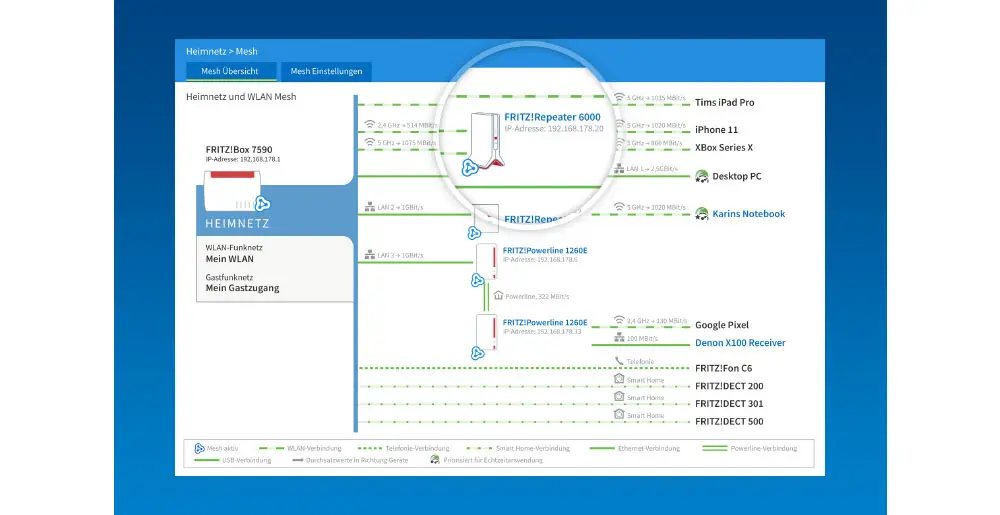Click the FRITZ!Box 7590 device image
Screen dimensions: 1000x515
tap(232, 191)
